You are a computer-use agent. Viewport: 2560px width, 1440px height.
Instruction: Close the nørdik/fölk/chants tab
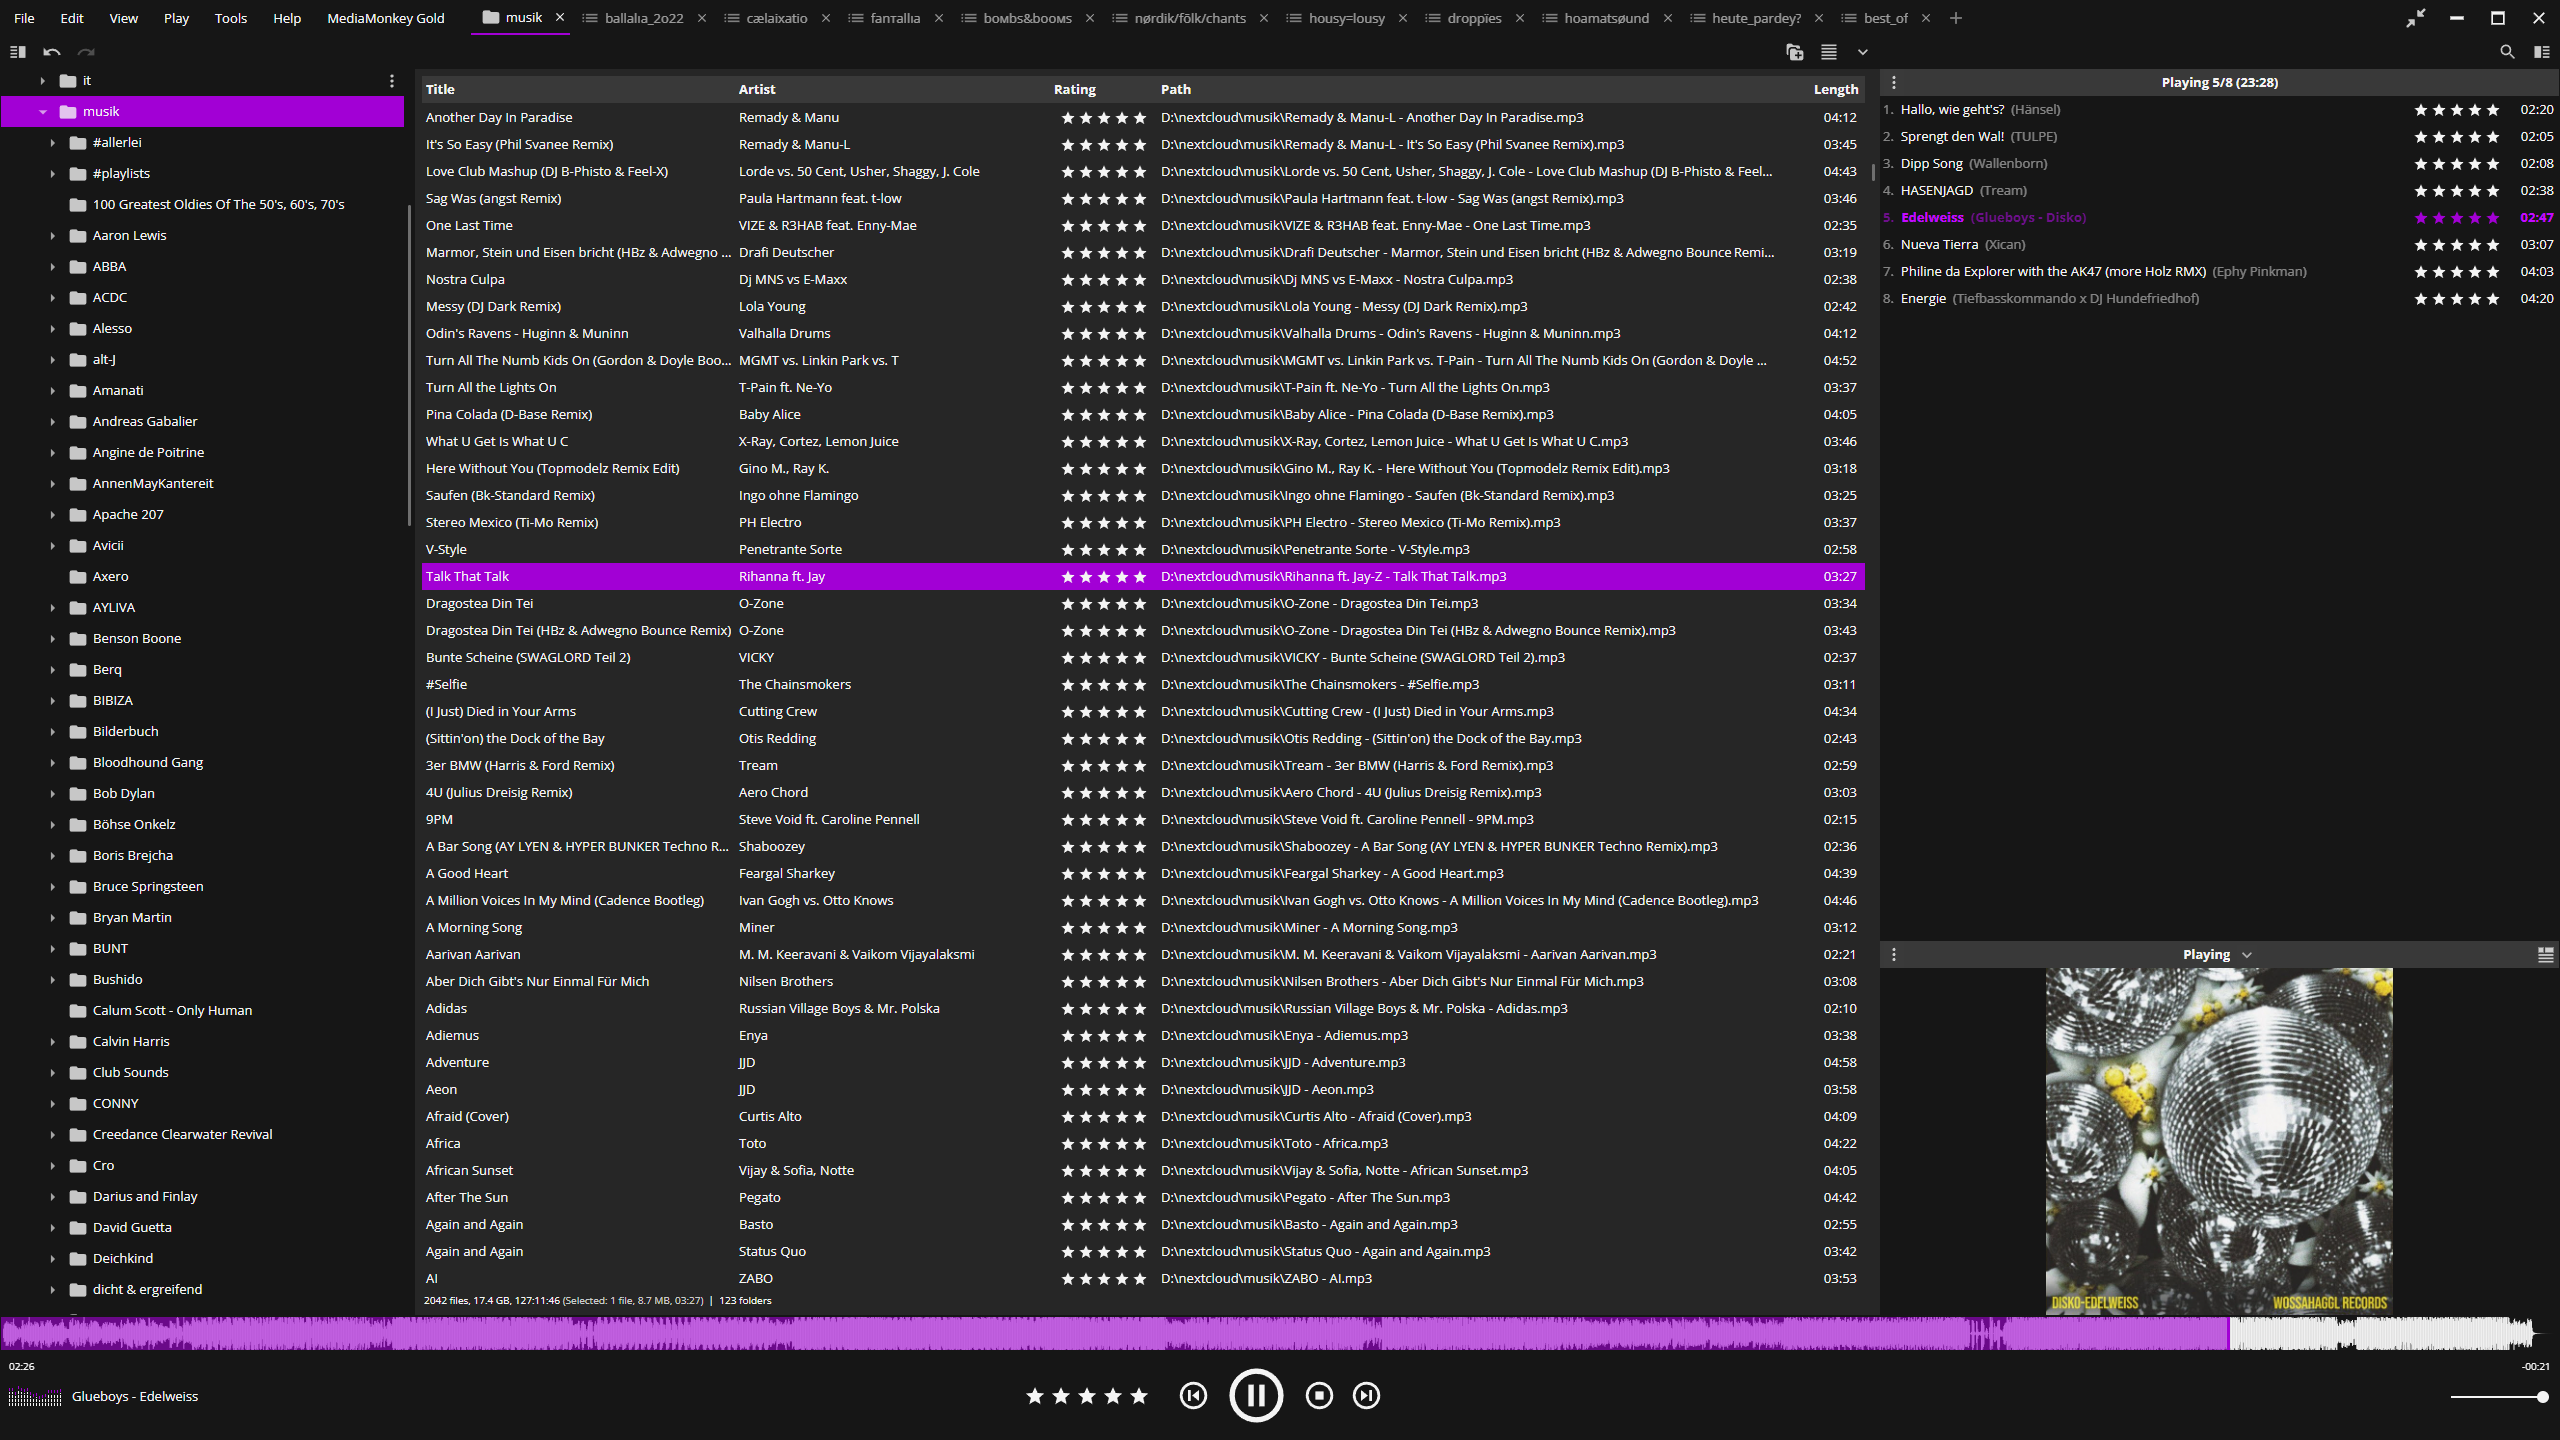(1264, 18)
